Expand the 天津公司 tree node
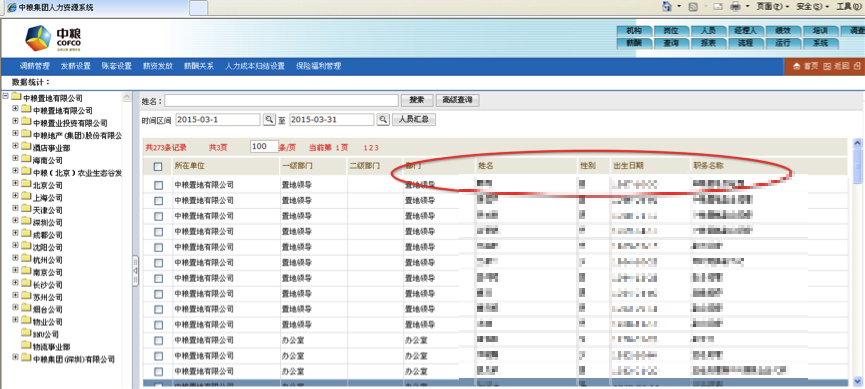The height and width of the screenshot is (389, 865). tap(15, 209)
